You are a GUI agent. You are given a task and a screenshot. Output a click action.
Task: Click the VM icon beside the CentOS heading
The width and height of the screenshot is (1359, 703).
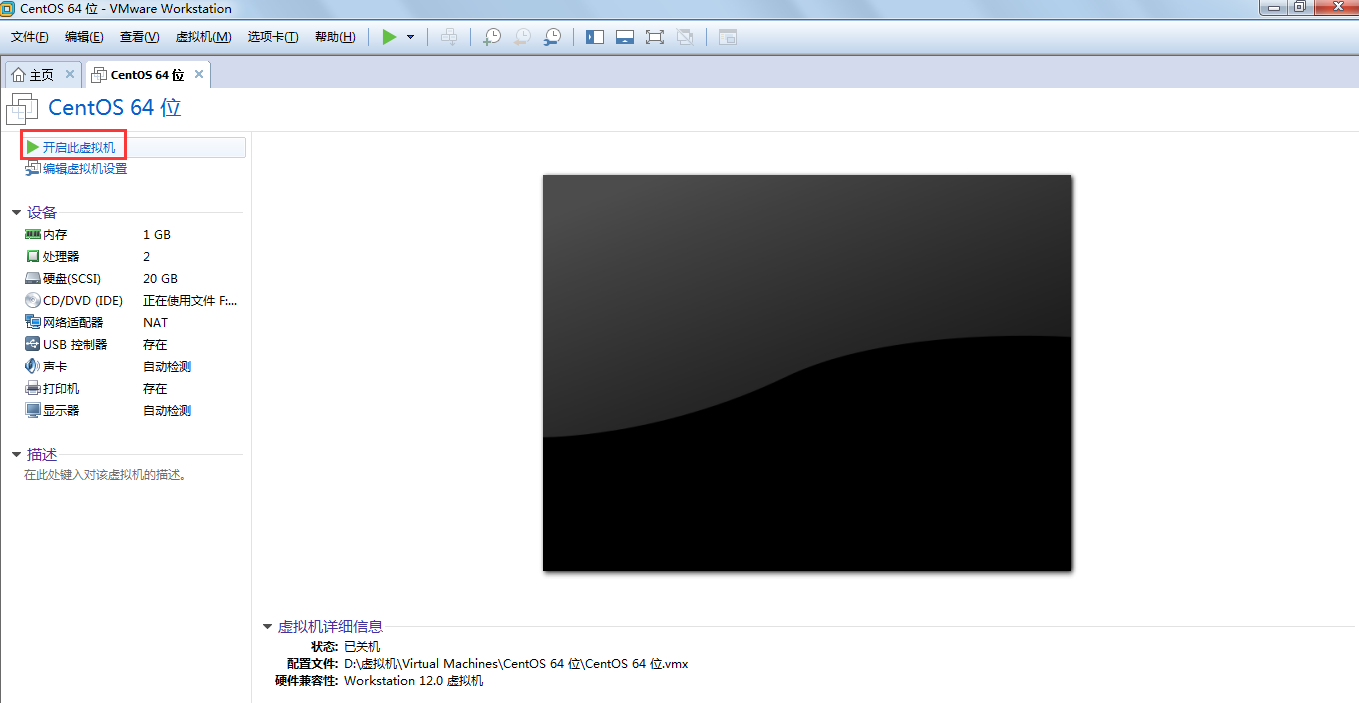point(22,109)
